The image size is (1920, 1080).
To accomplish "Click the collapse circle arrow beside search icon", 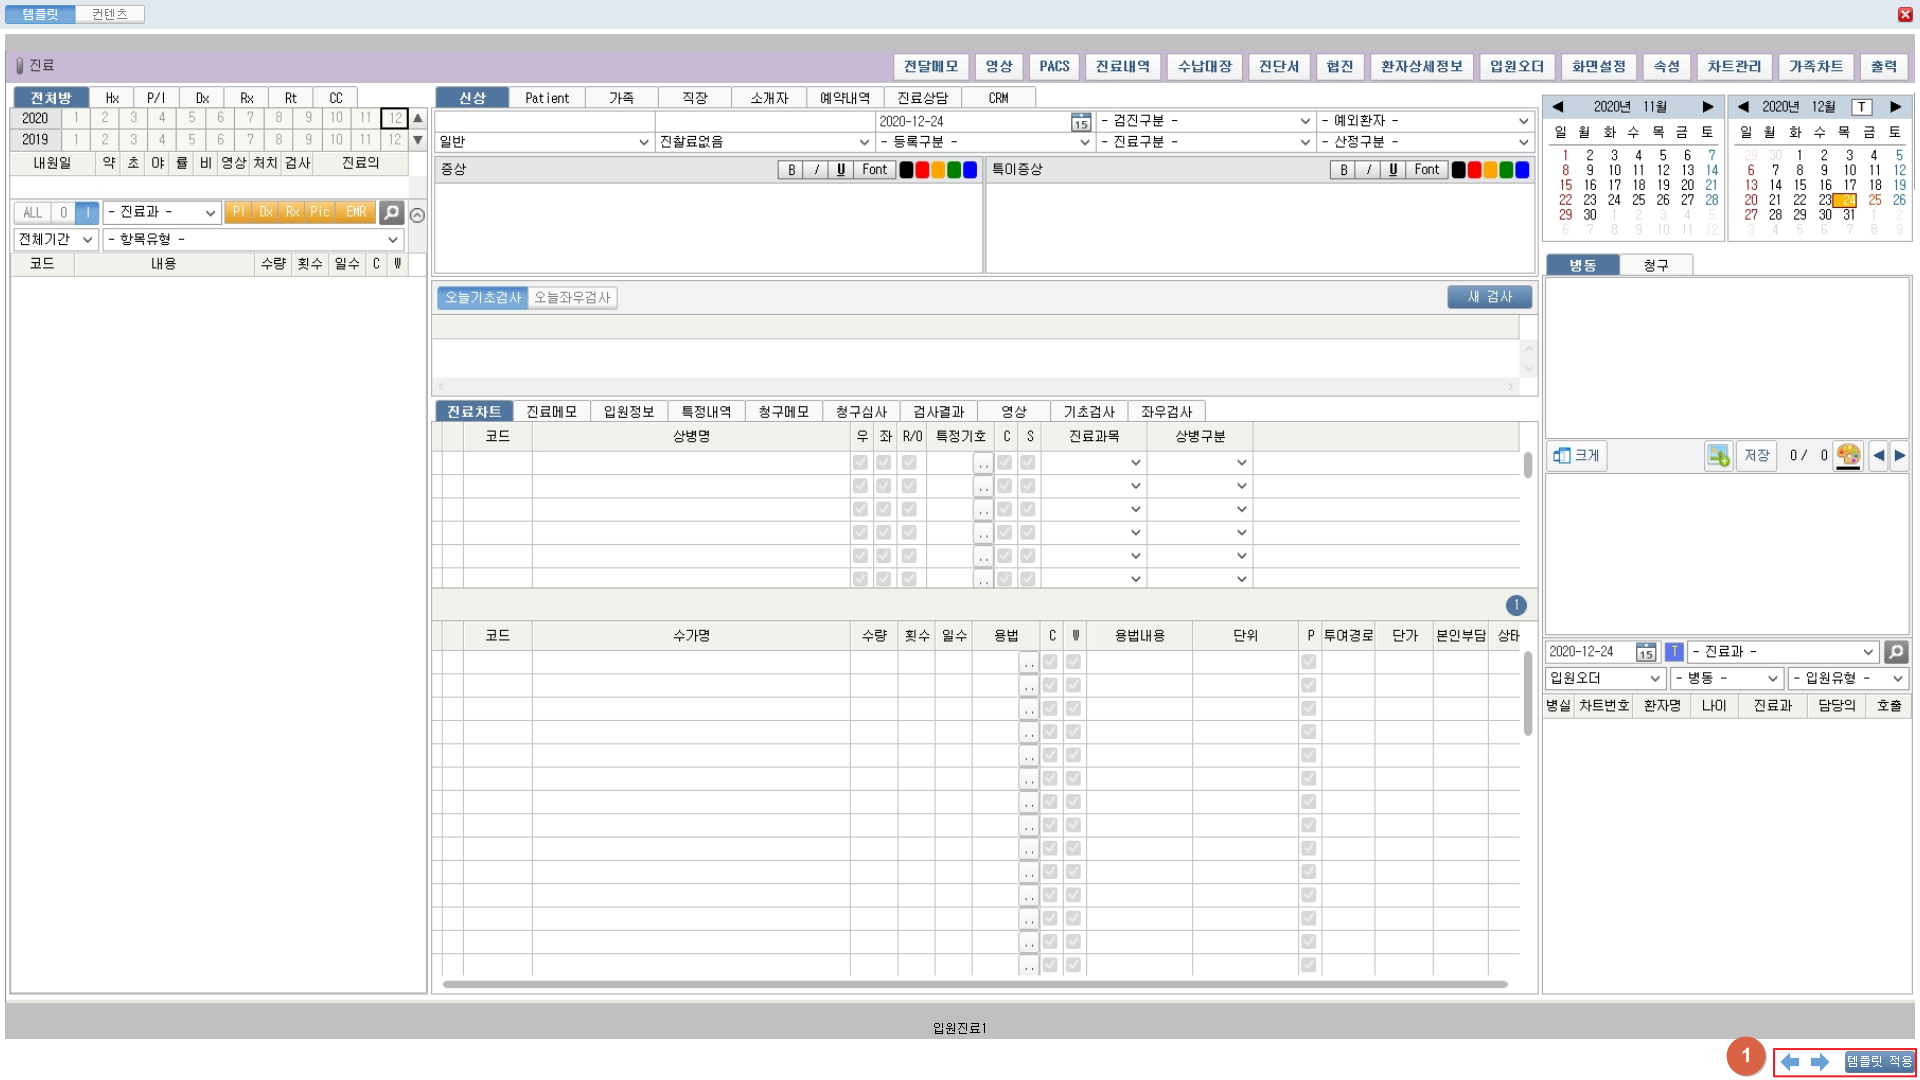I will (418, 215).
